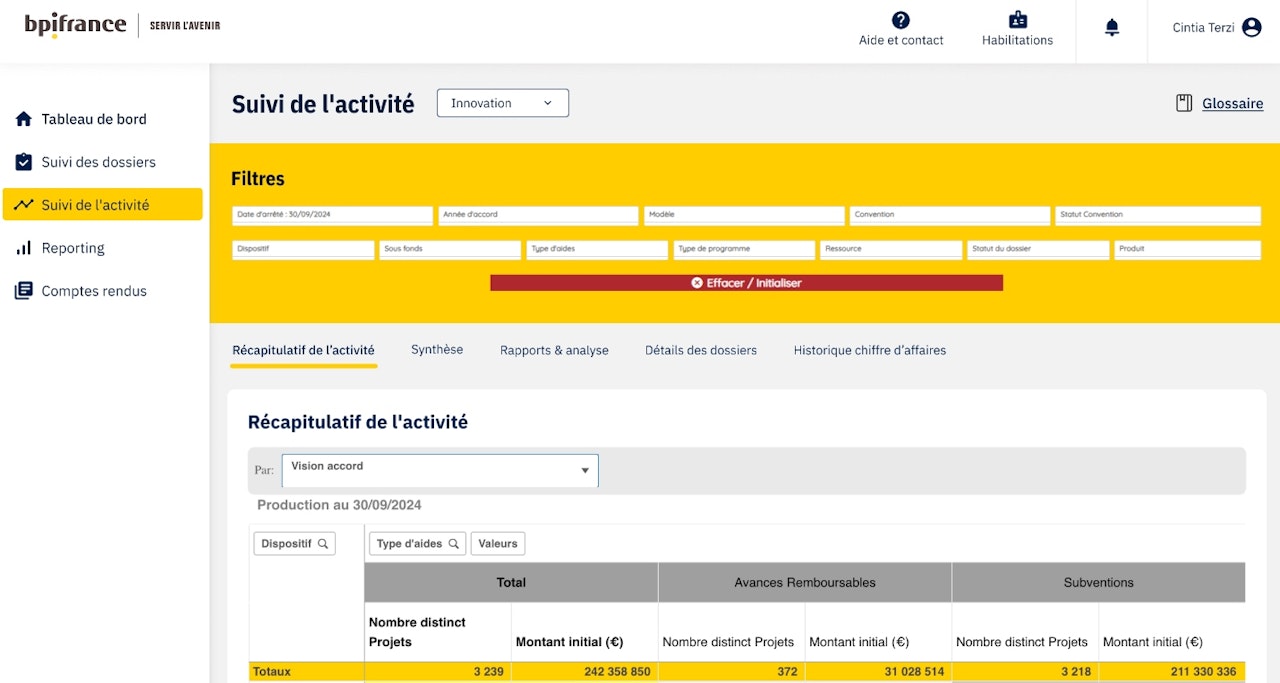Viewport: 1280px width, 683px height.
Task: Click the search icon in Dispositif button
Action: (323, 544)
